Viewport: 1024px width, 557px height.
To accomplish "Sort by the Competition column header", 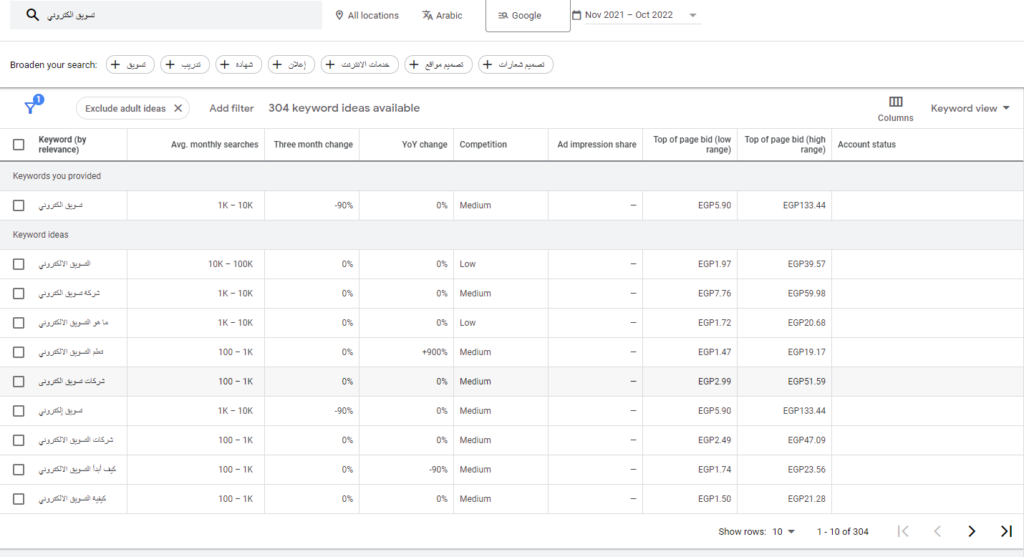I will pyautogui.click(x=483, y=145).
